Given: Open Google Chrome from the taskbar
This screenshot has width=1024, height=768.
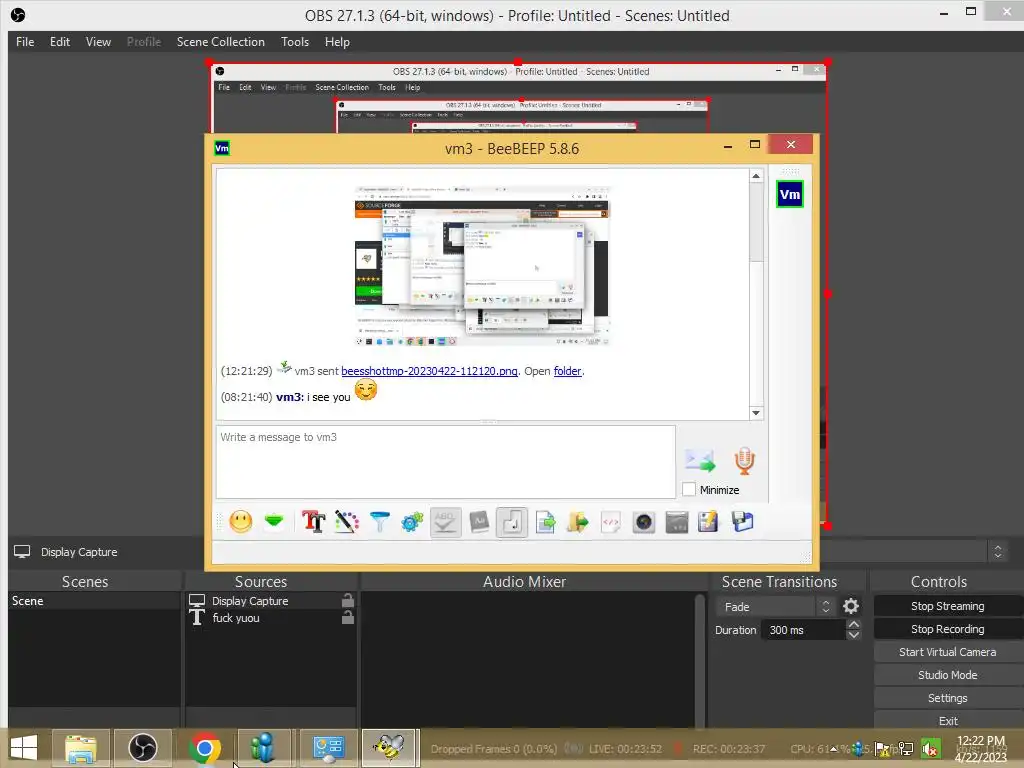Looking at the screenshot, I should click(204, 748).
